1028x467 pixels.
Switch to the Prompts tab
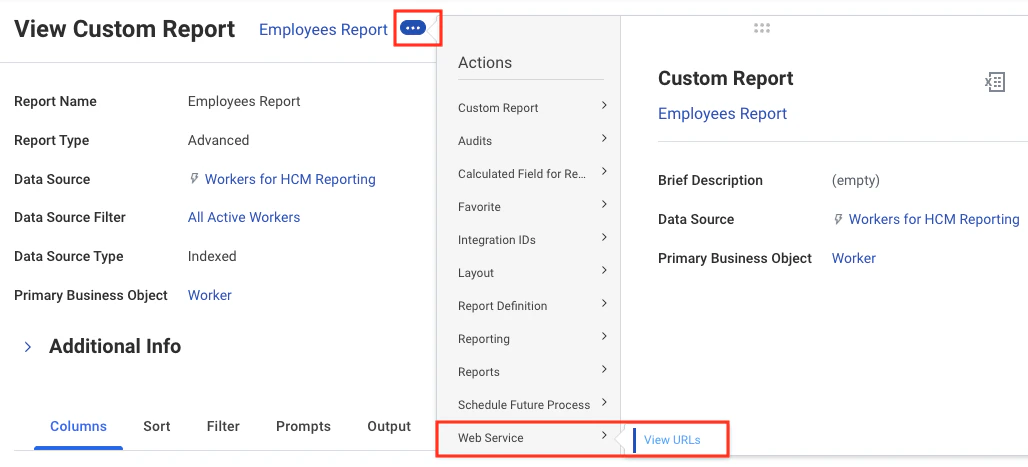click(303, 426)
